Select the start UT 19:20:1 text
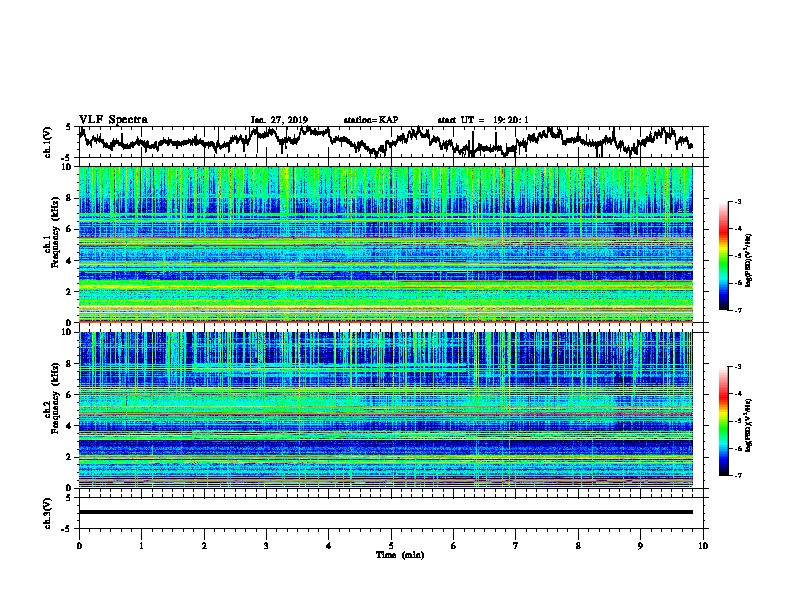The height and width of the screenshot is (612, 792). [483, 120]
